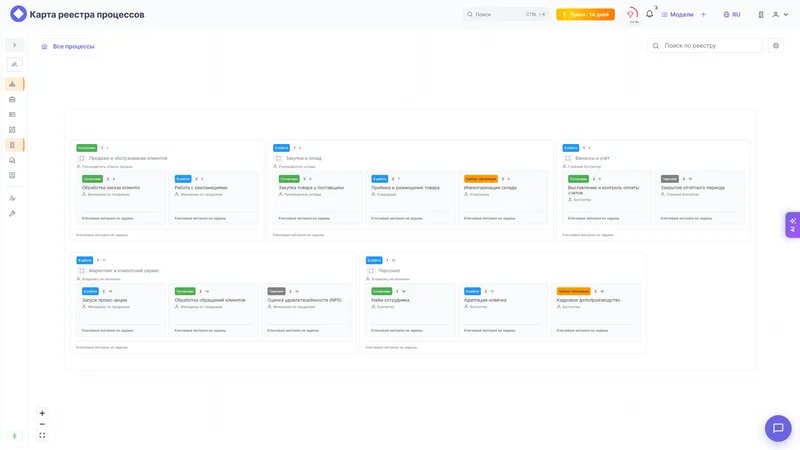Screen dimensions: 800x450
Task: Zoom in on the process map
Action: 42,413
